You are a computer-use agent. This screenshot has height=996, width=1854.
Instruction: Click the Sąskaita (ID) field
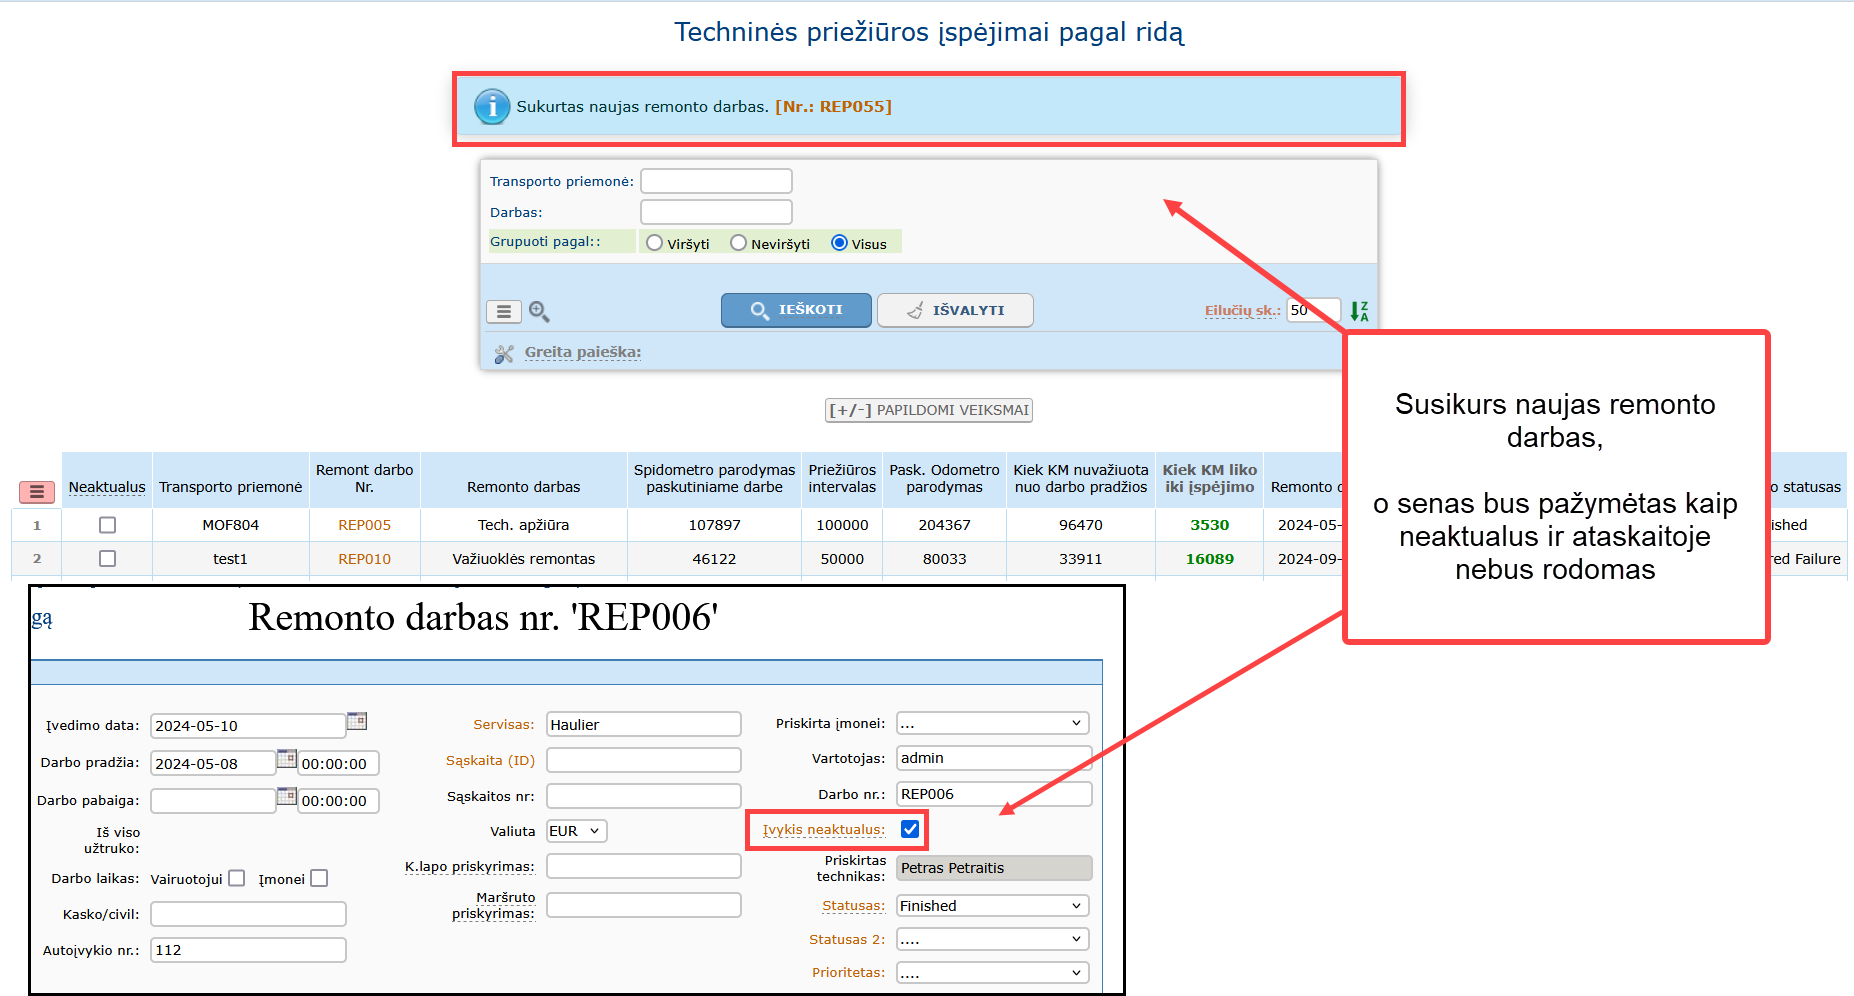click(x=643, y=760)
